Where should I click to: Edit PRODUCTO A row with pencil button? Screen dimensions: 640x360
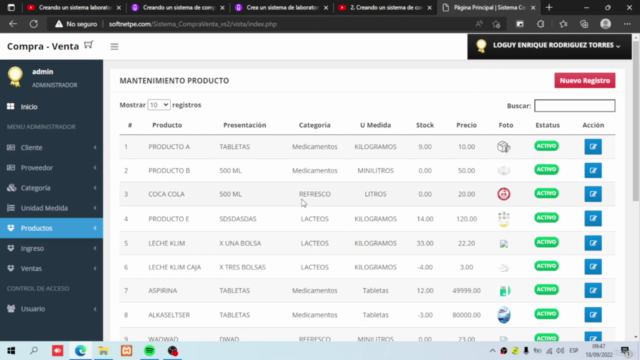point(593,147)
